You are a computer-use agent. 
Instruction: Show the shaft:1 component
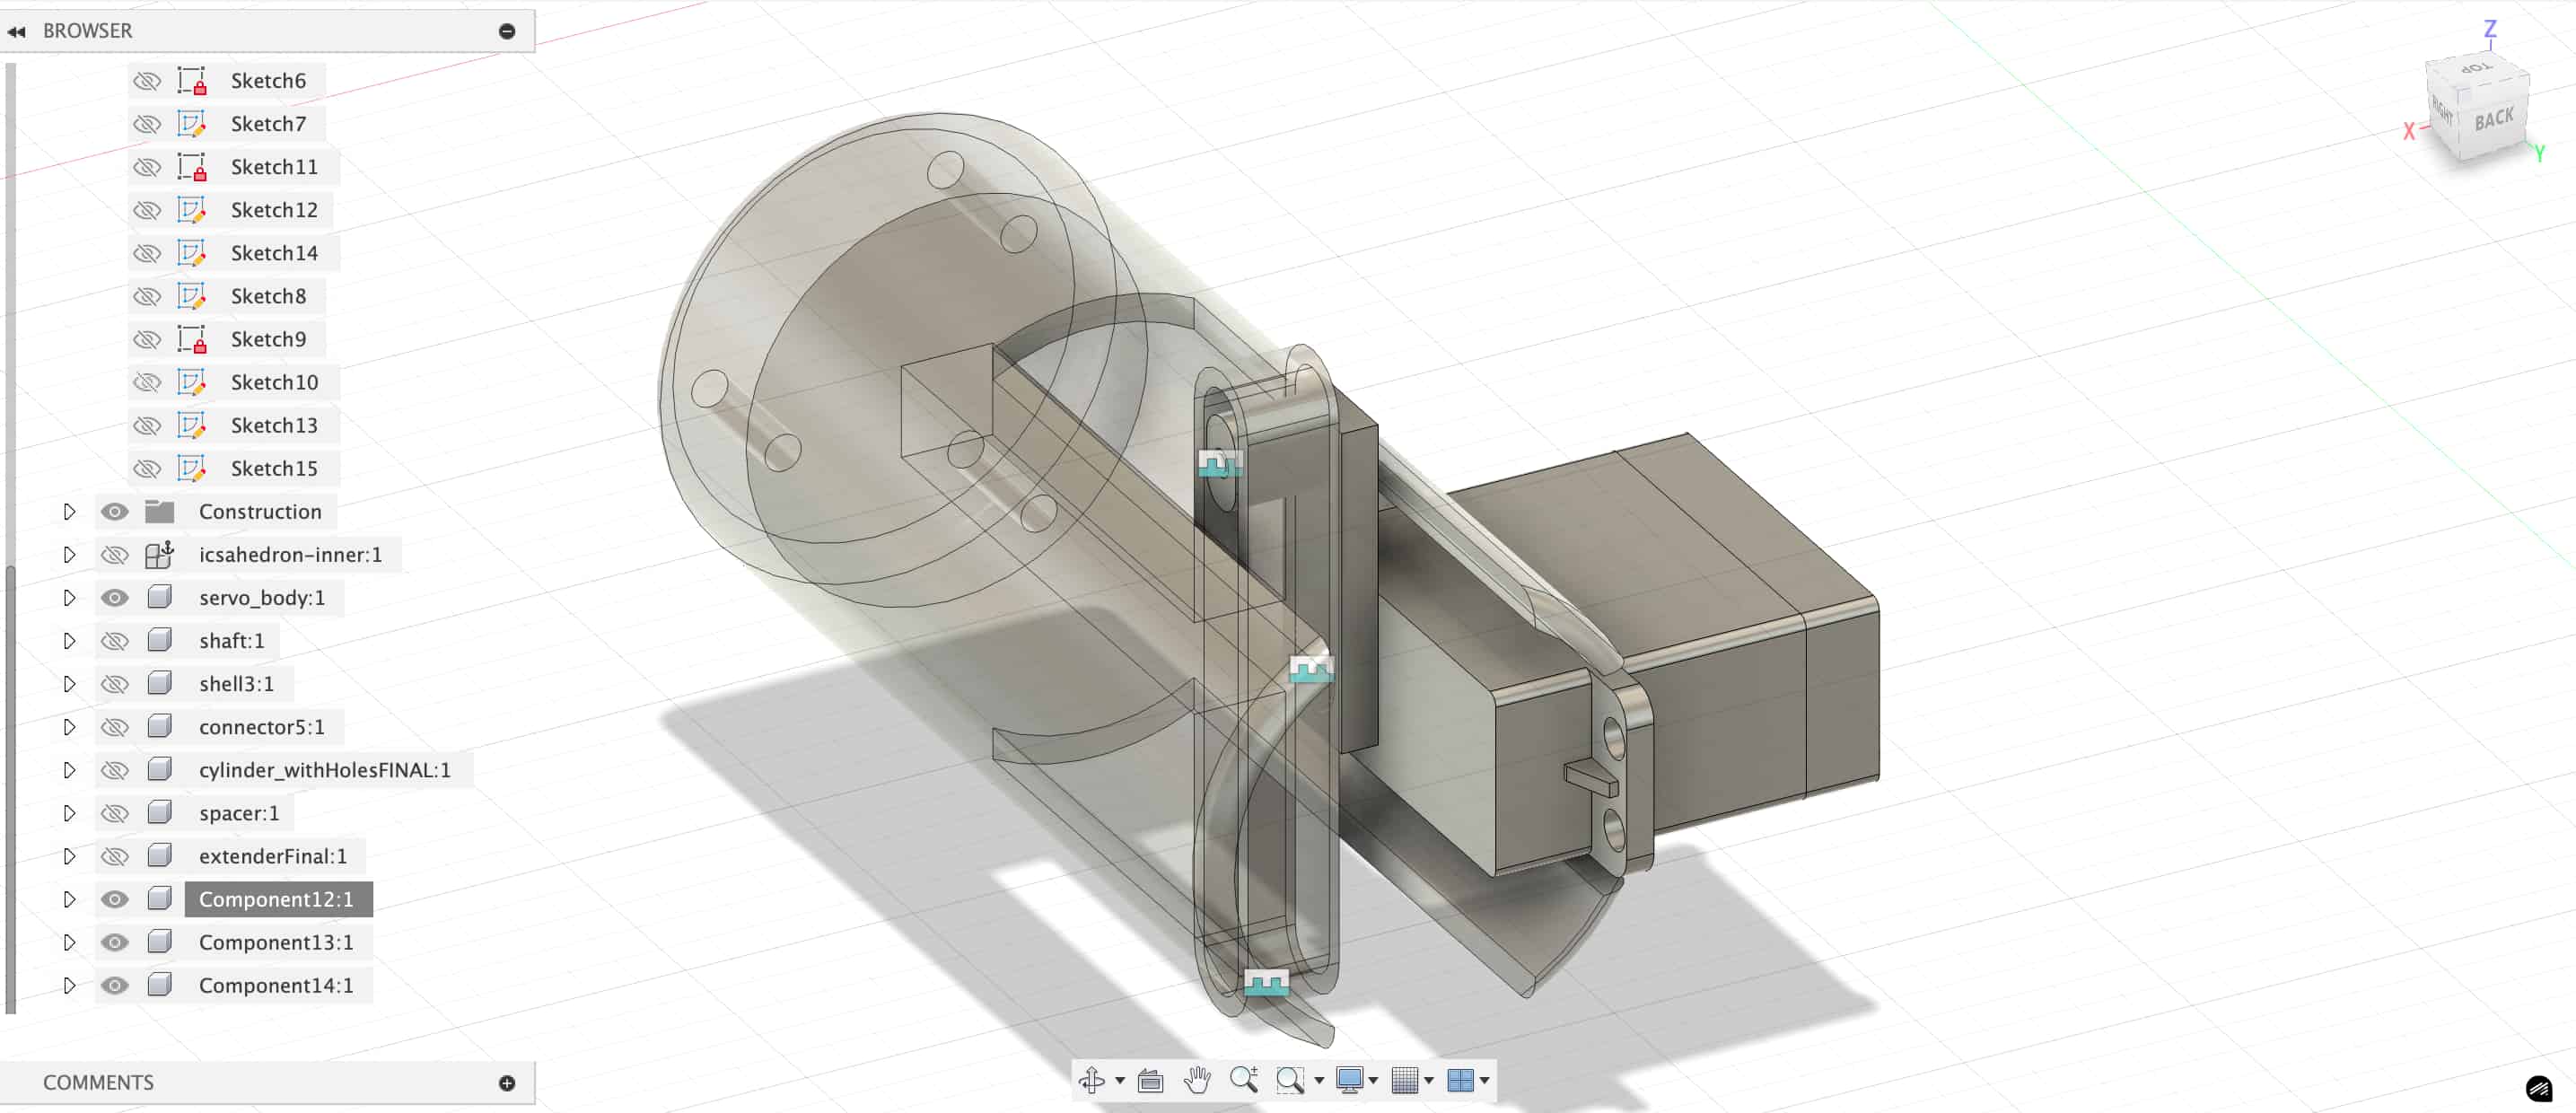[x=115, y=641]
